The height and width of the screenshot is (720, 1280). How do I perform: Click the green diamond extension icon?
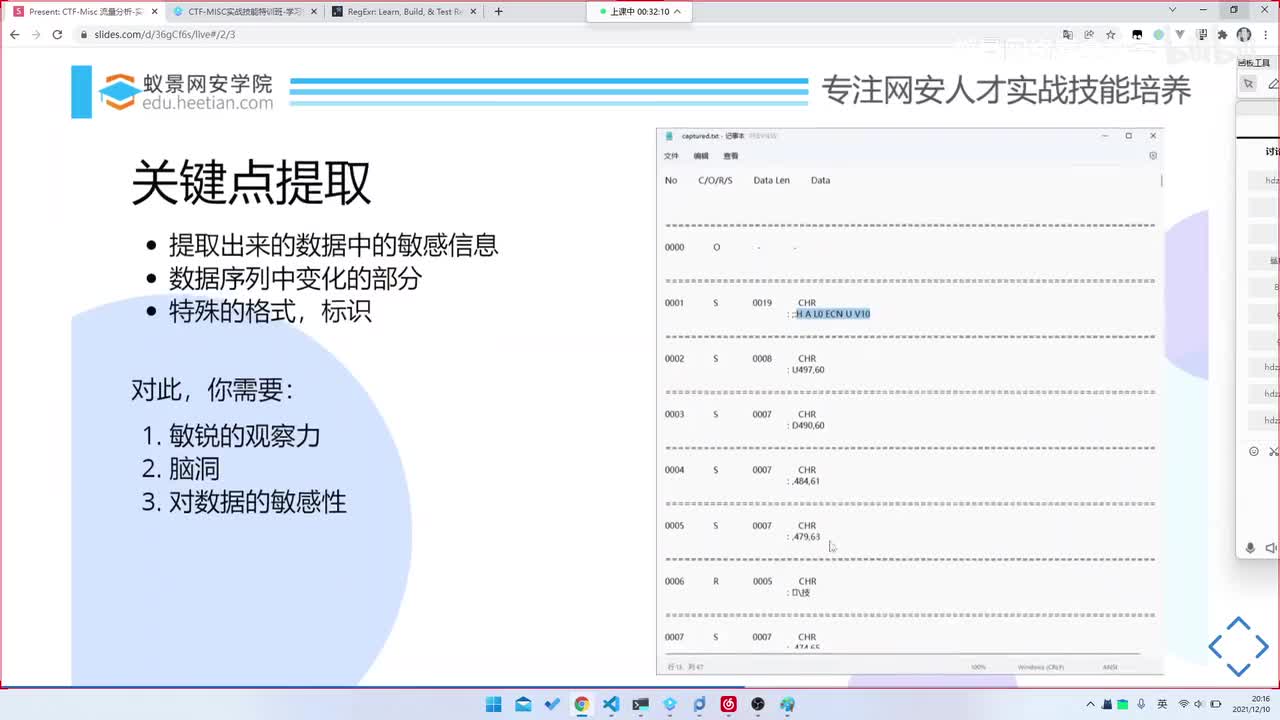pyautogui.click(x=1158, y=34)
